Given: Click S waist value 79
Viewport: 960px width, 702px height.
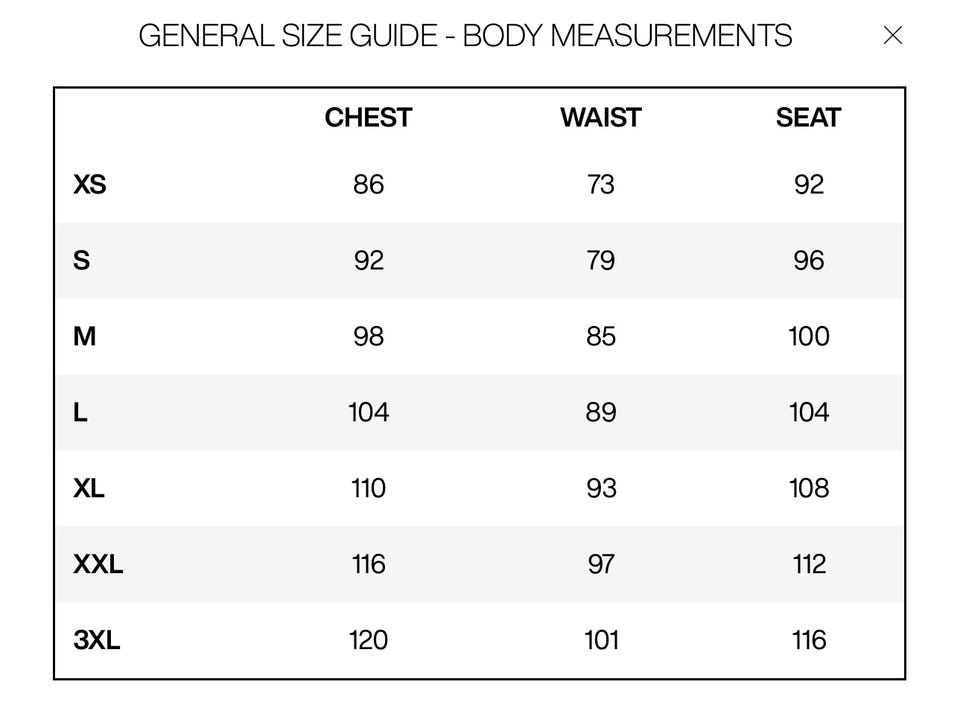Looking at the screenshot, I should [x=601, y=261].
